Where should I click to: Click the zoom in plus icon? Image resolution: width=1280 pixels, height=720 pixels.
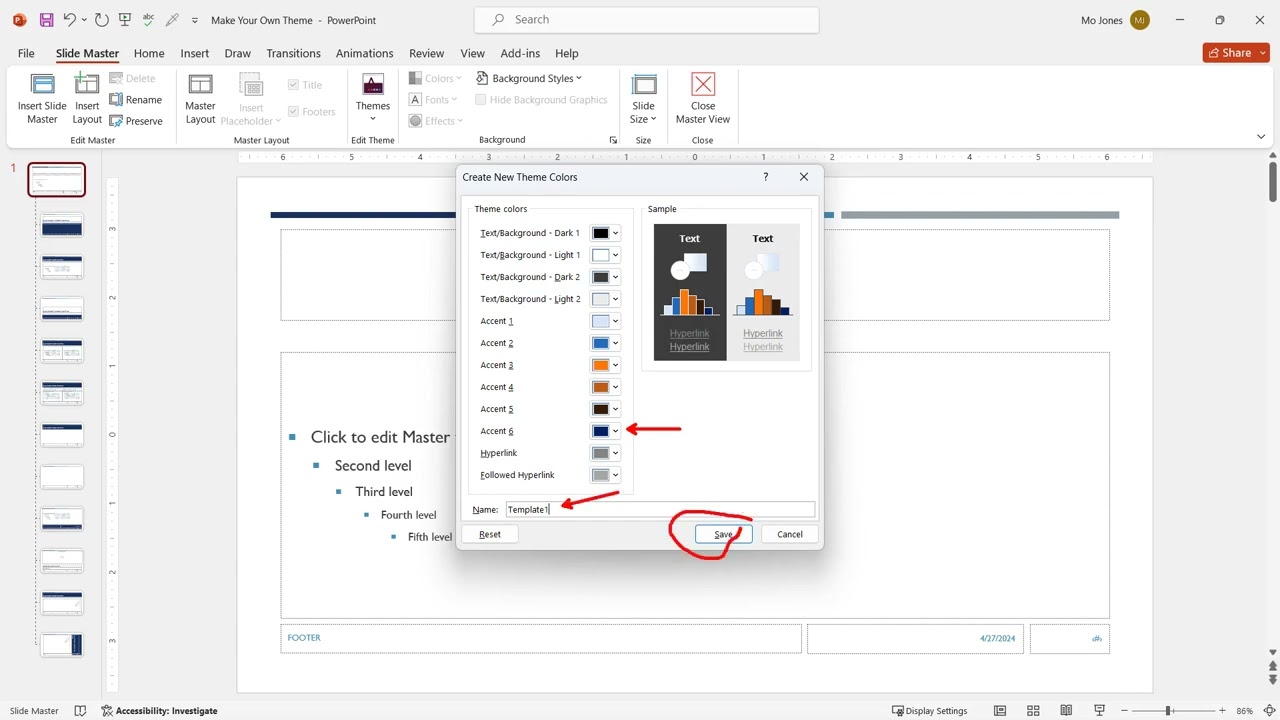[x=1224, y=711]
